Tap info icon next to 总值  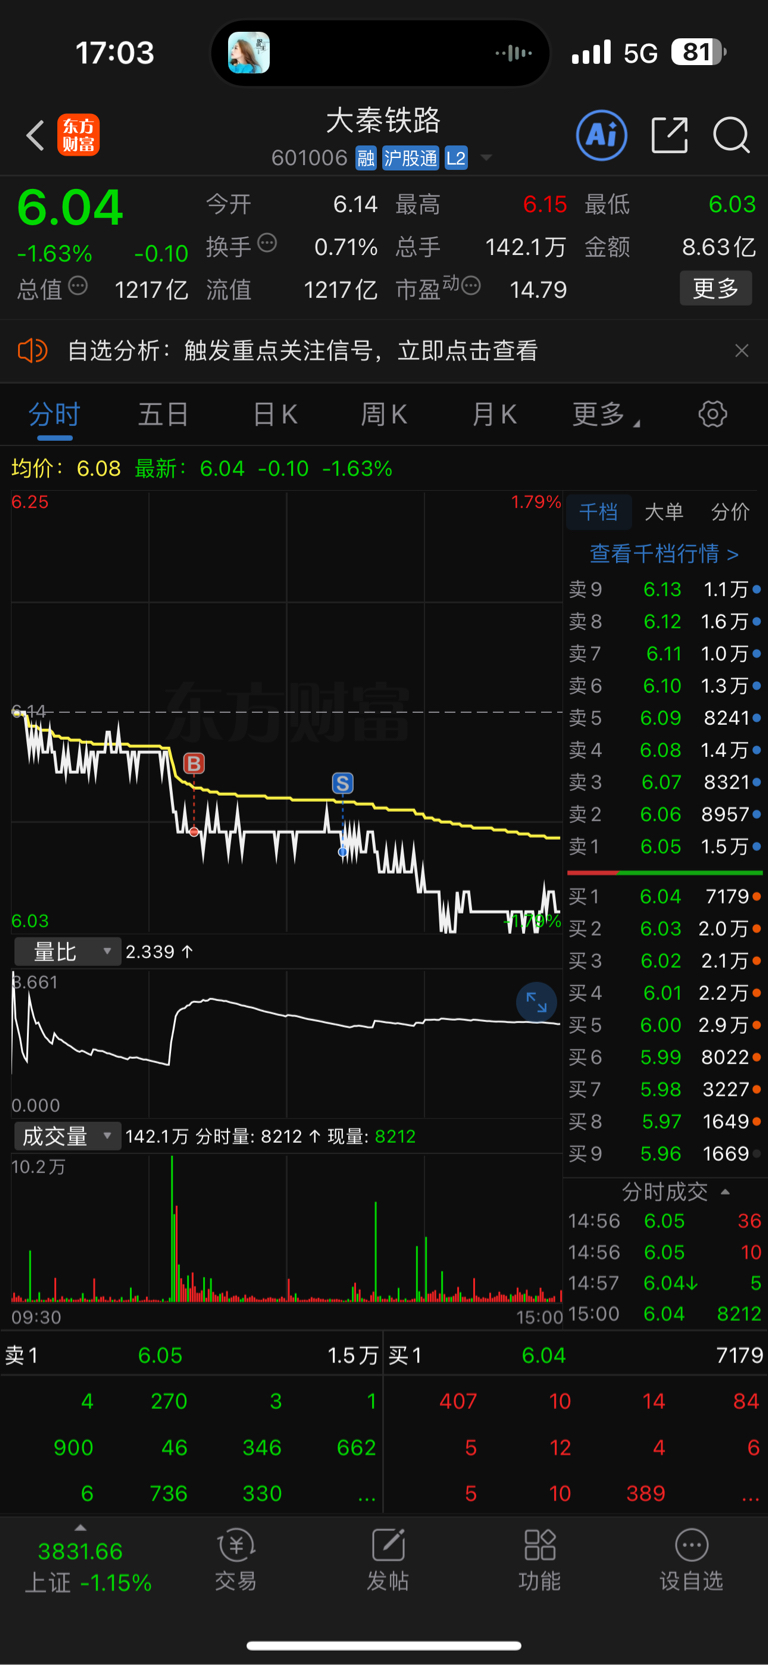click(x=78, y=286)
